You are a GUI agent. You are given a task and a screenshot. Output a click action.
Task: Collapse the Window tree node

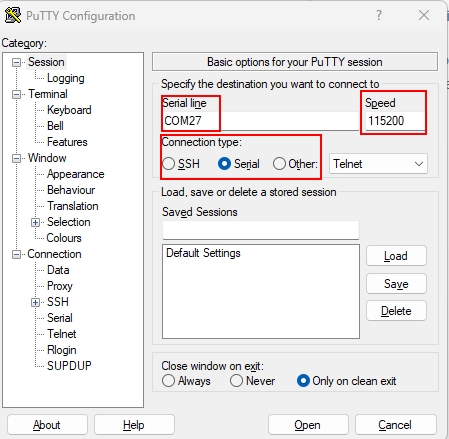click(x=16, y=158)
